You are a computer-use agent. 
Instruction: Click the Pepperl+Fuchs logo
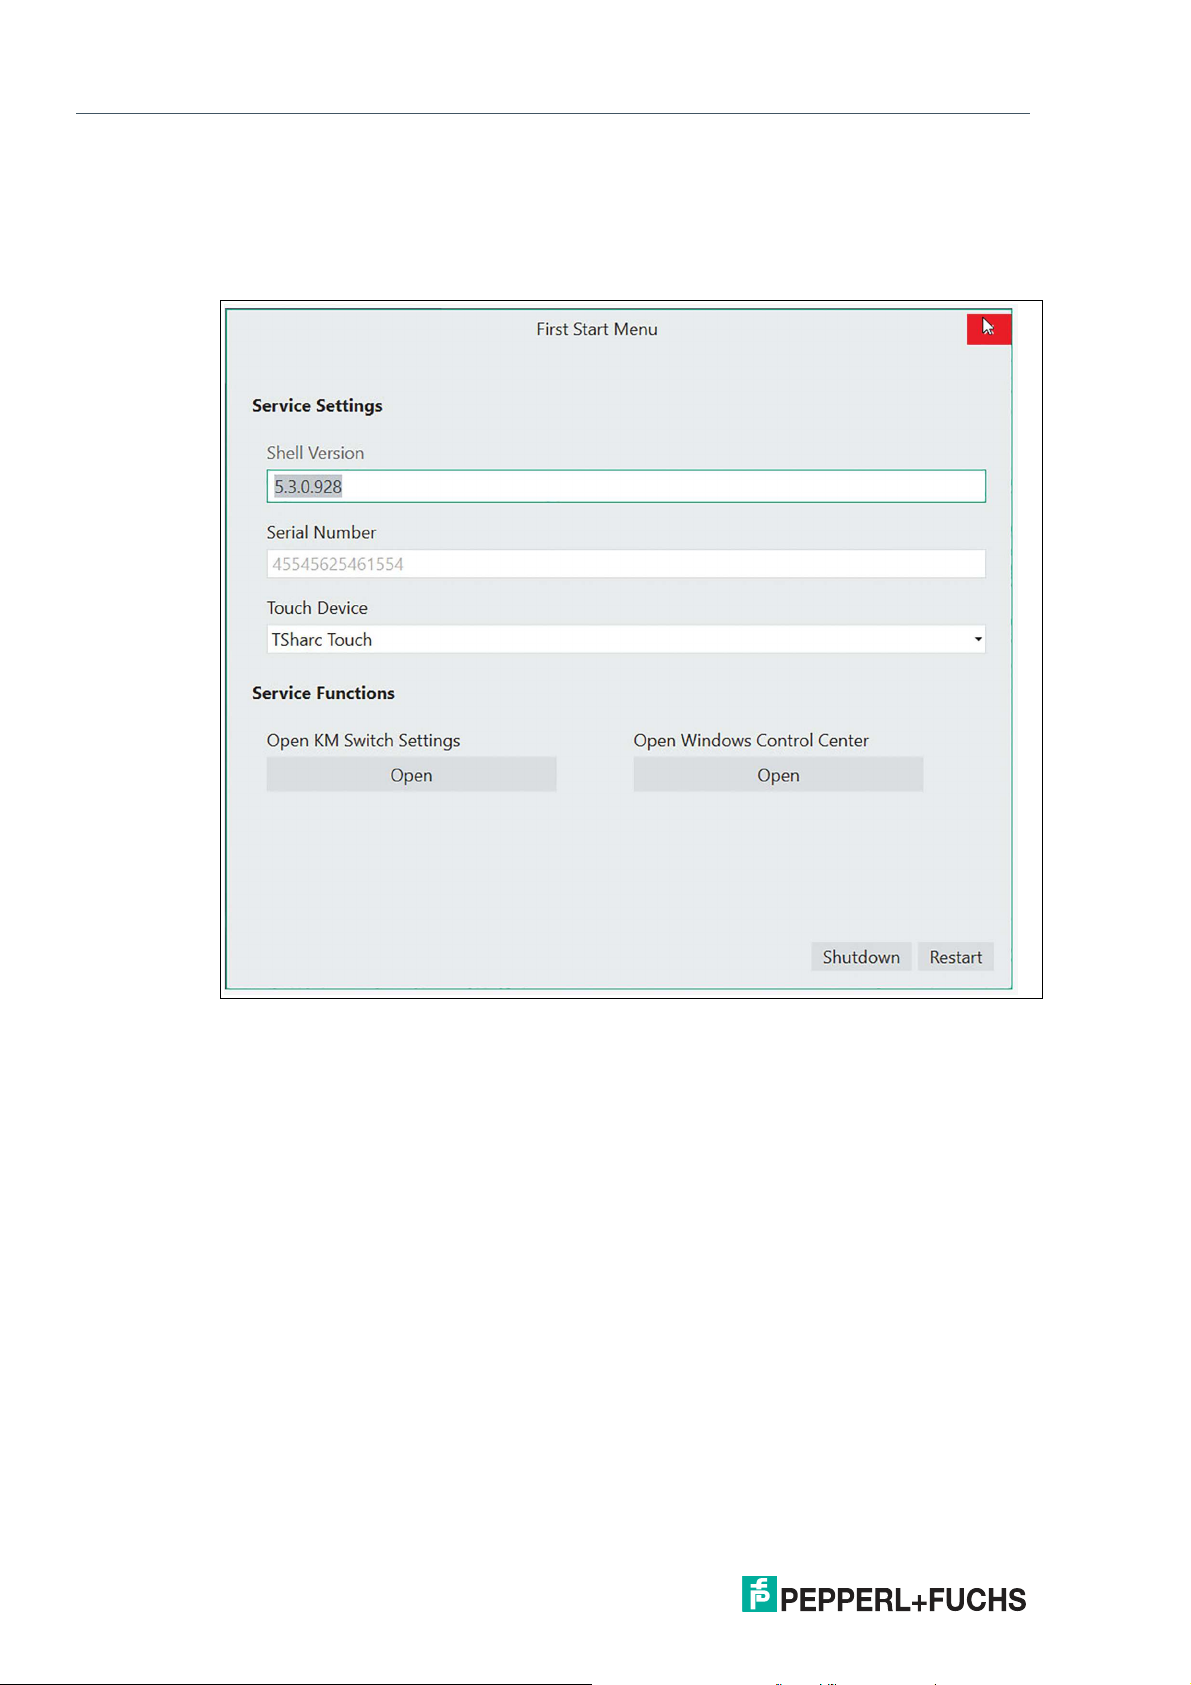point(884,1595)
